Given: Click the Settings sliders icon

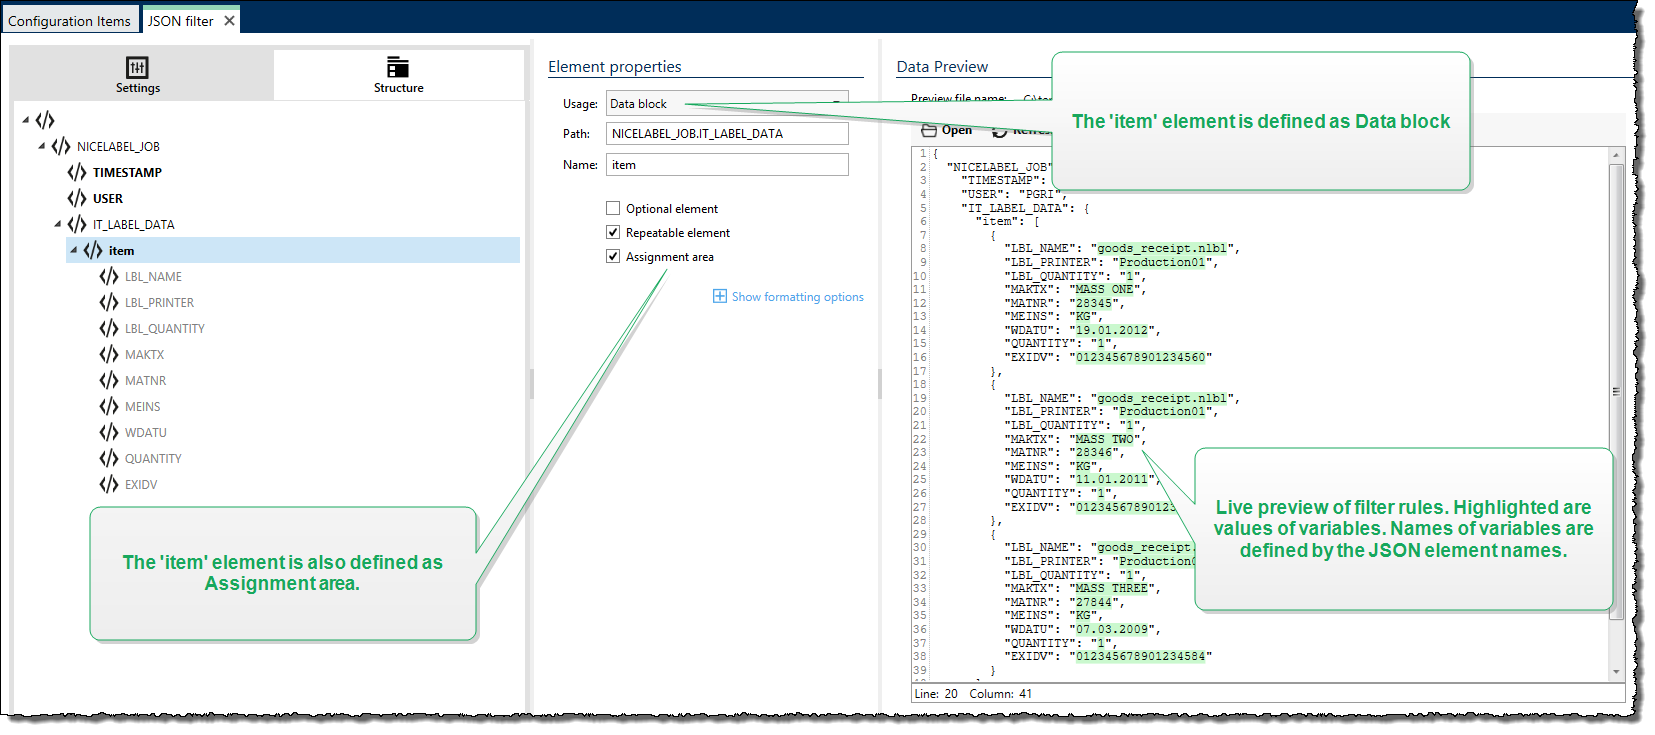Looking at the screenshot, I should coord(137,67).
